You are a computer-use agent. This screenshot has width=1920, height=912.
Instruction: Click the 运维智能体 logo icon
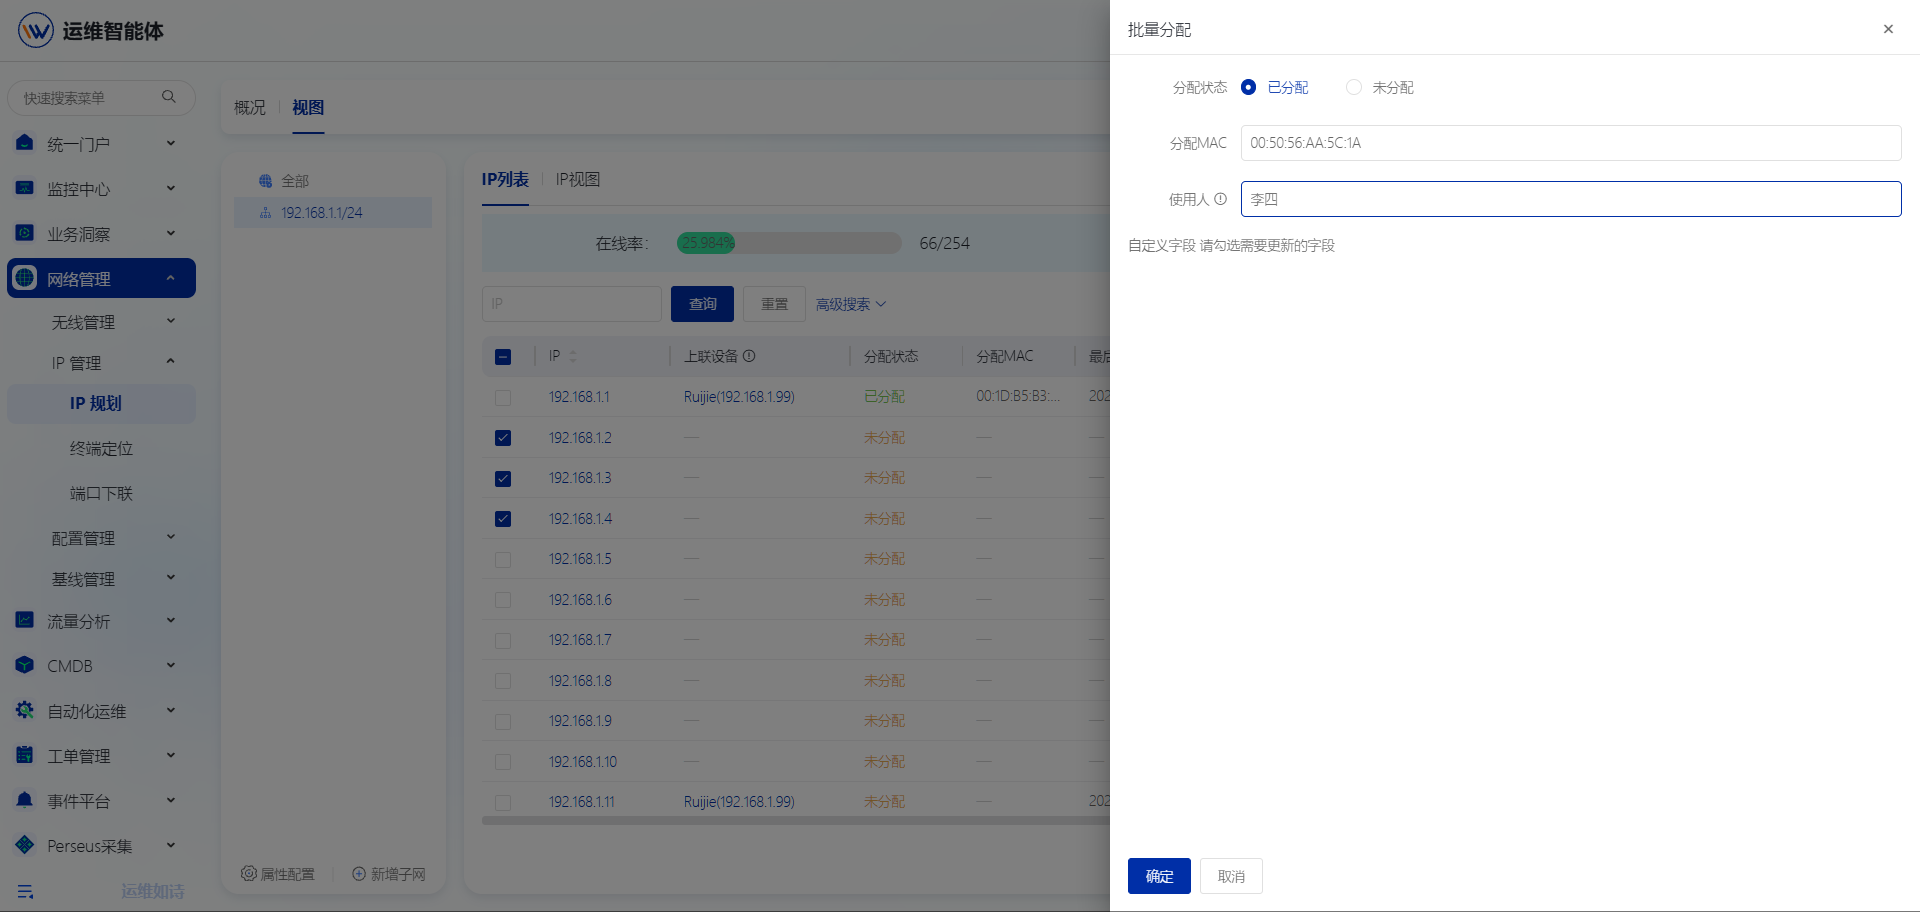(x=36, y=30)
